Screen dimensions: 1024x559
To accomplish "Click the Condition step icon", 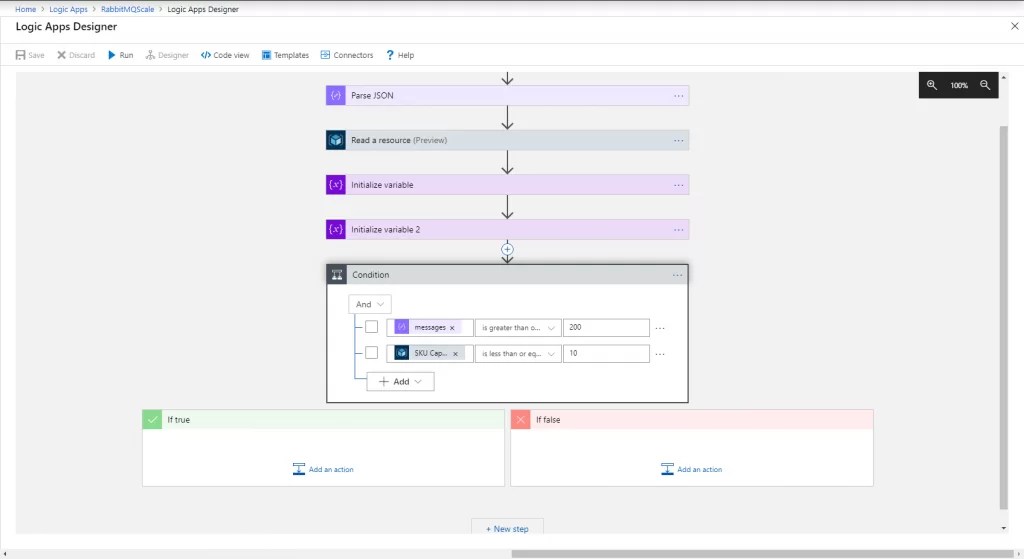I will [337, 275].
